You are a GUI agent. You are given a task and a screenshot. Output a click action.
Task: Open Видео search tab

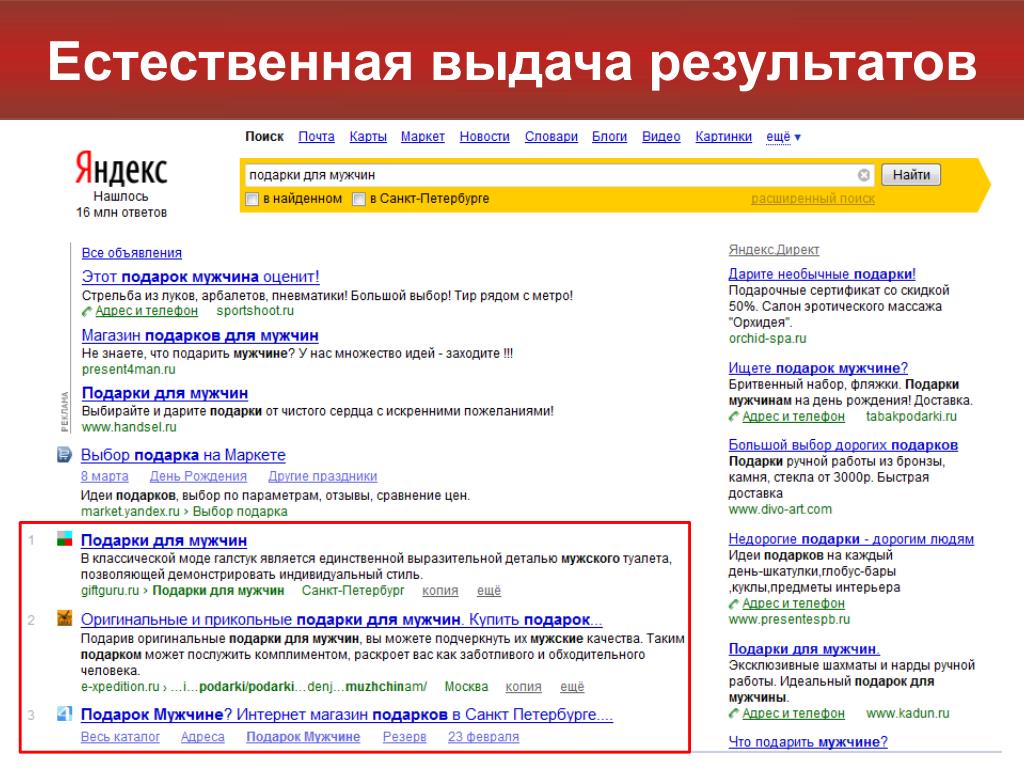pos(661,136)
